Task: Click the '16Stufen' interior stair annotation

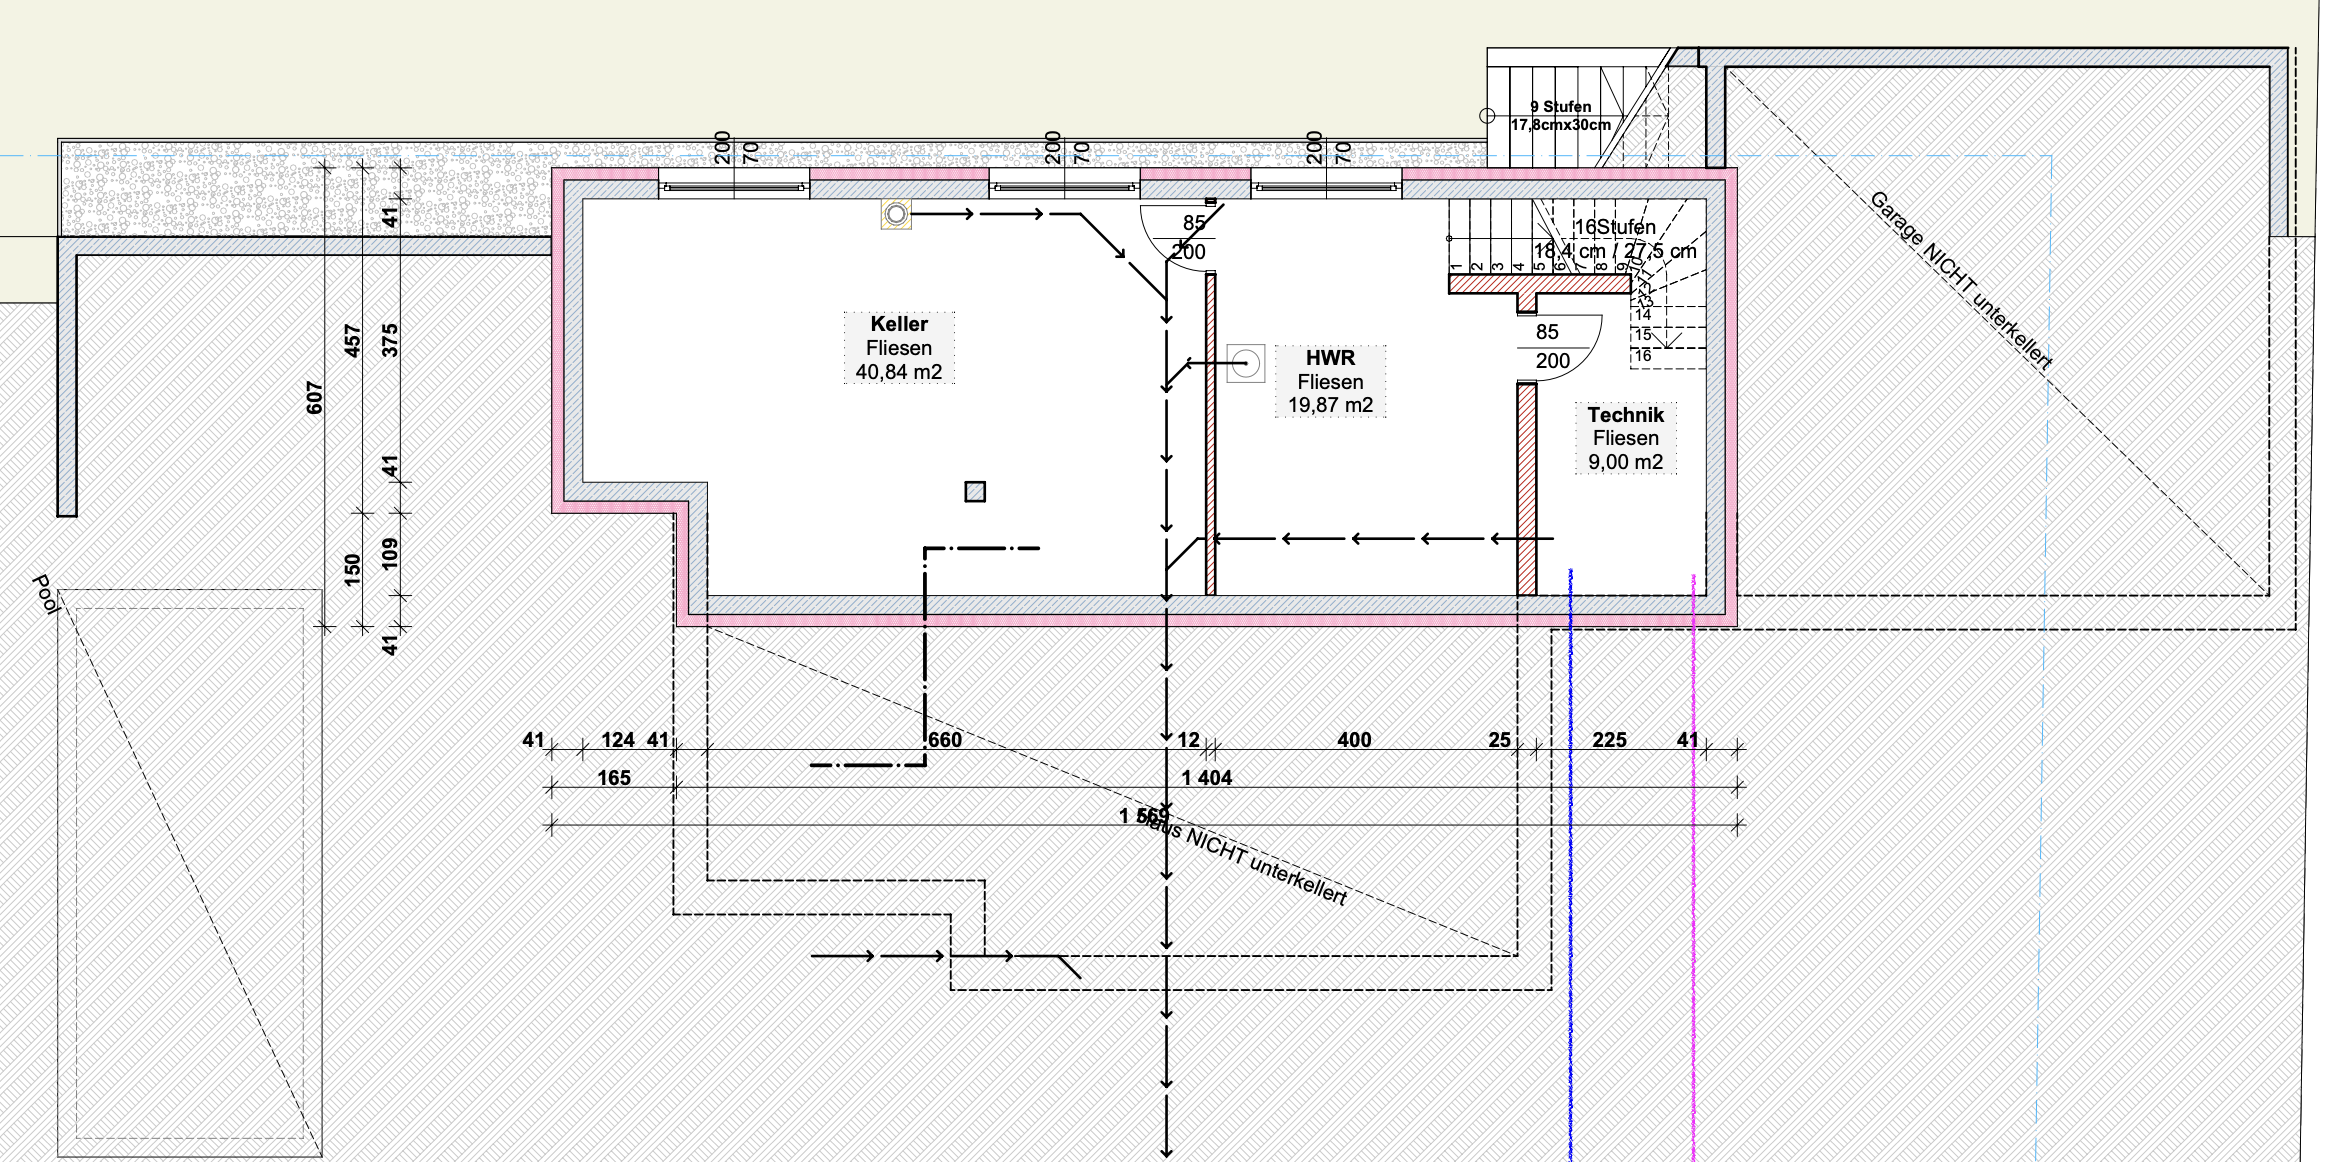Action: (x=1615, y=227)
